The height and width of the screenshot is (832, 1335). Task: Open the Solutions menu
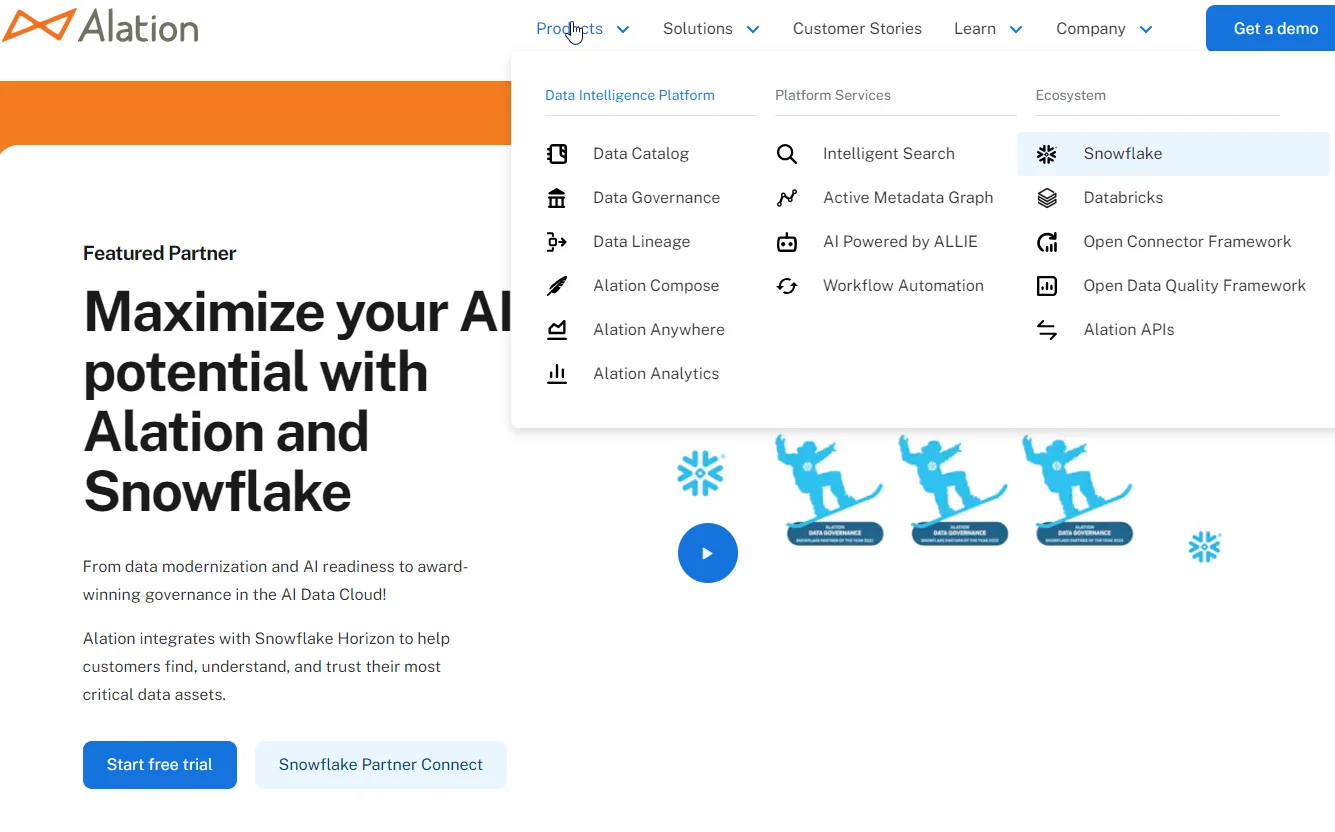click(x=698, y=29)
